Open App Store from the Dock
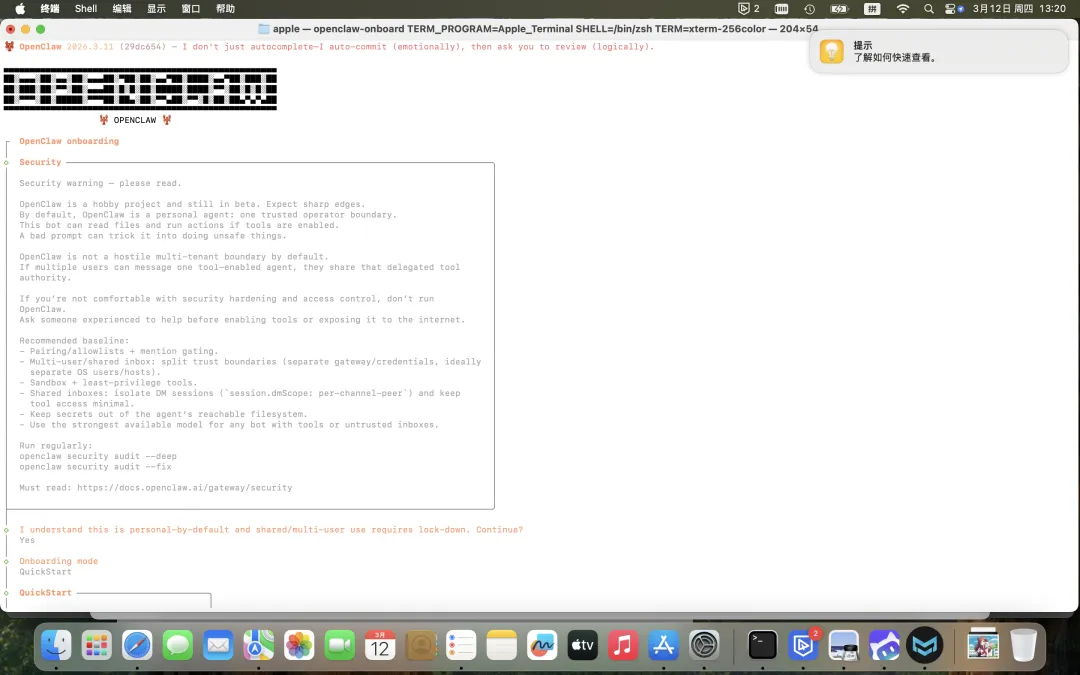 663,645
